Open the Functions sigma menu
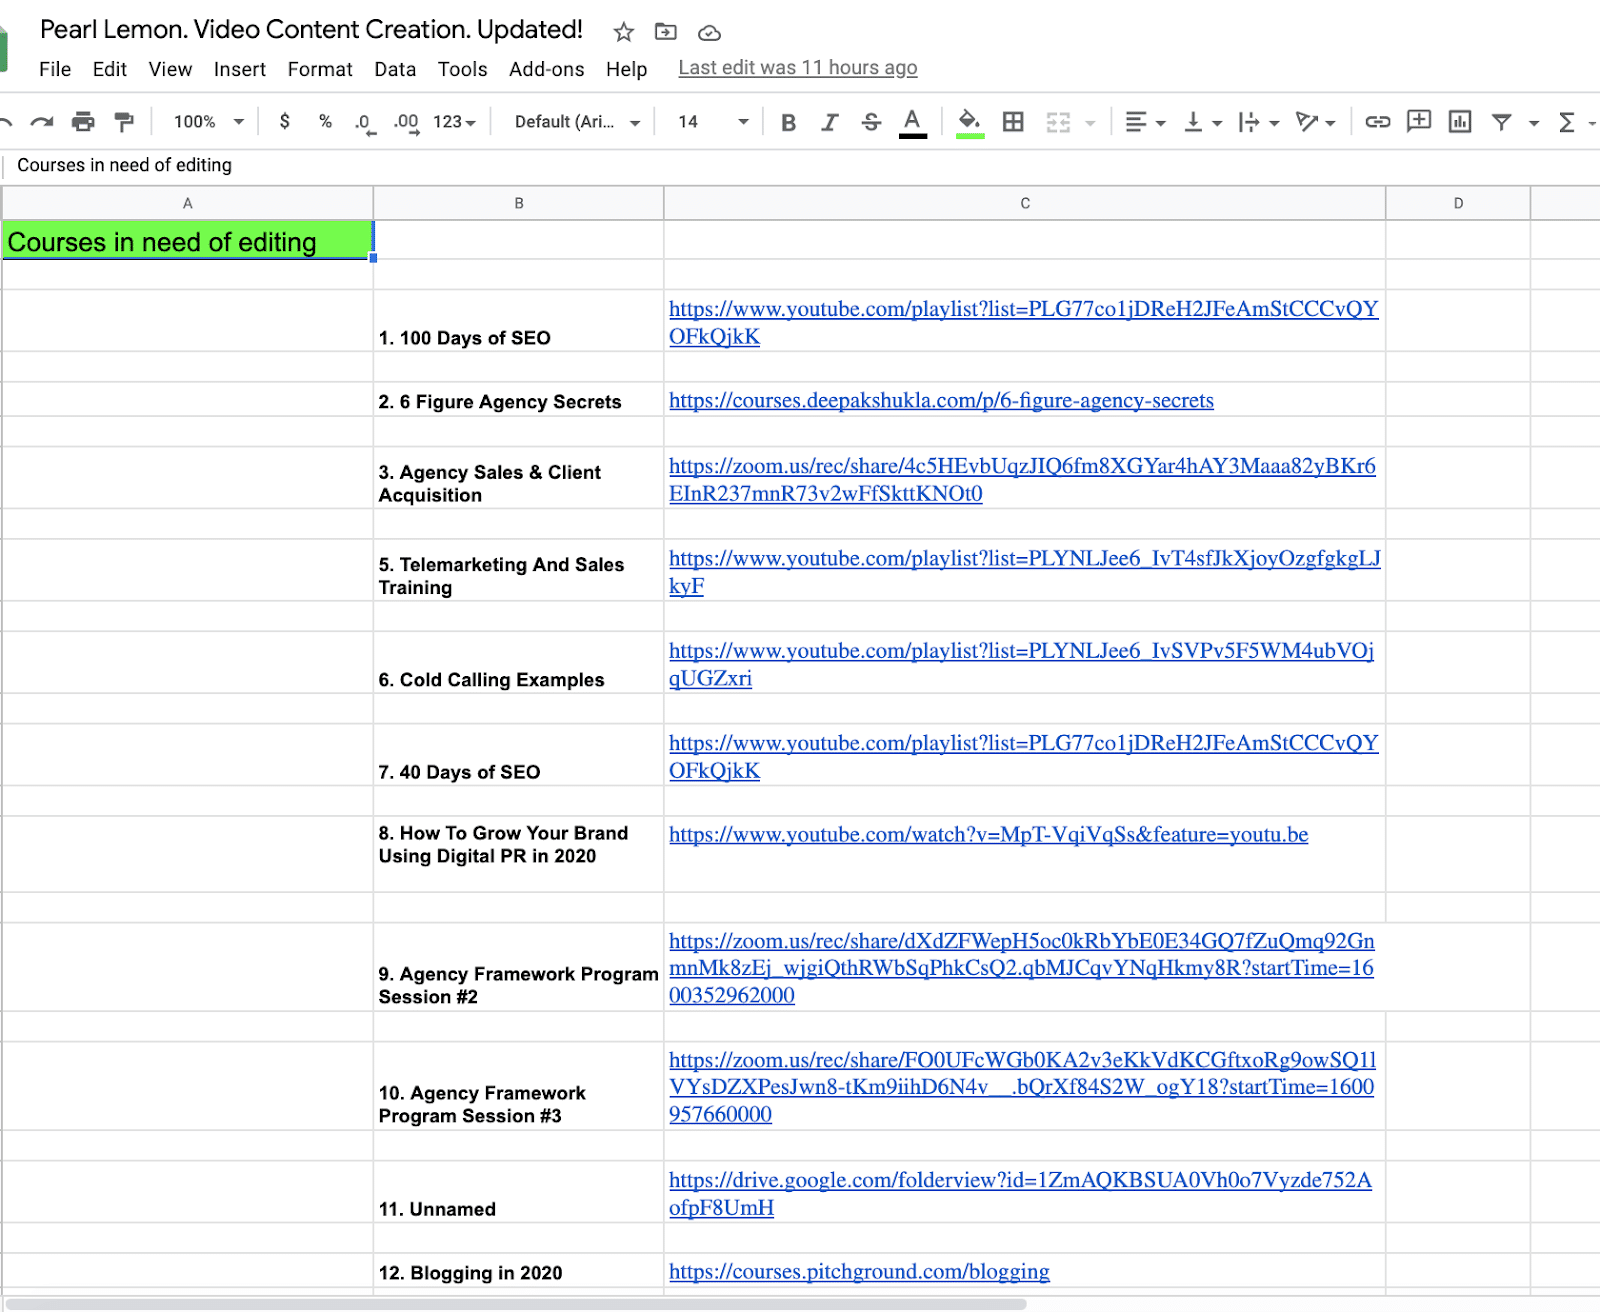Screen dimensions: 1600x1312 pos(1567,122)
